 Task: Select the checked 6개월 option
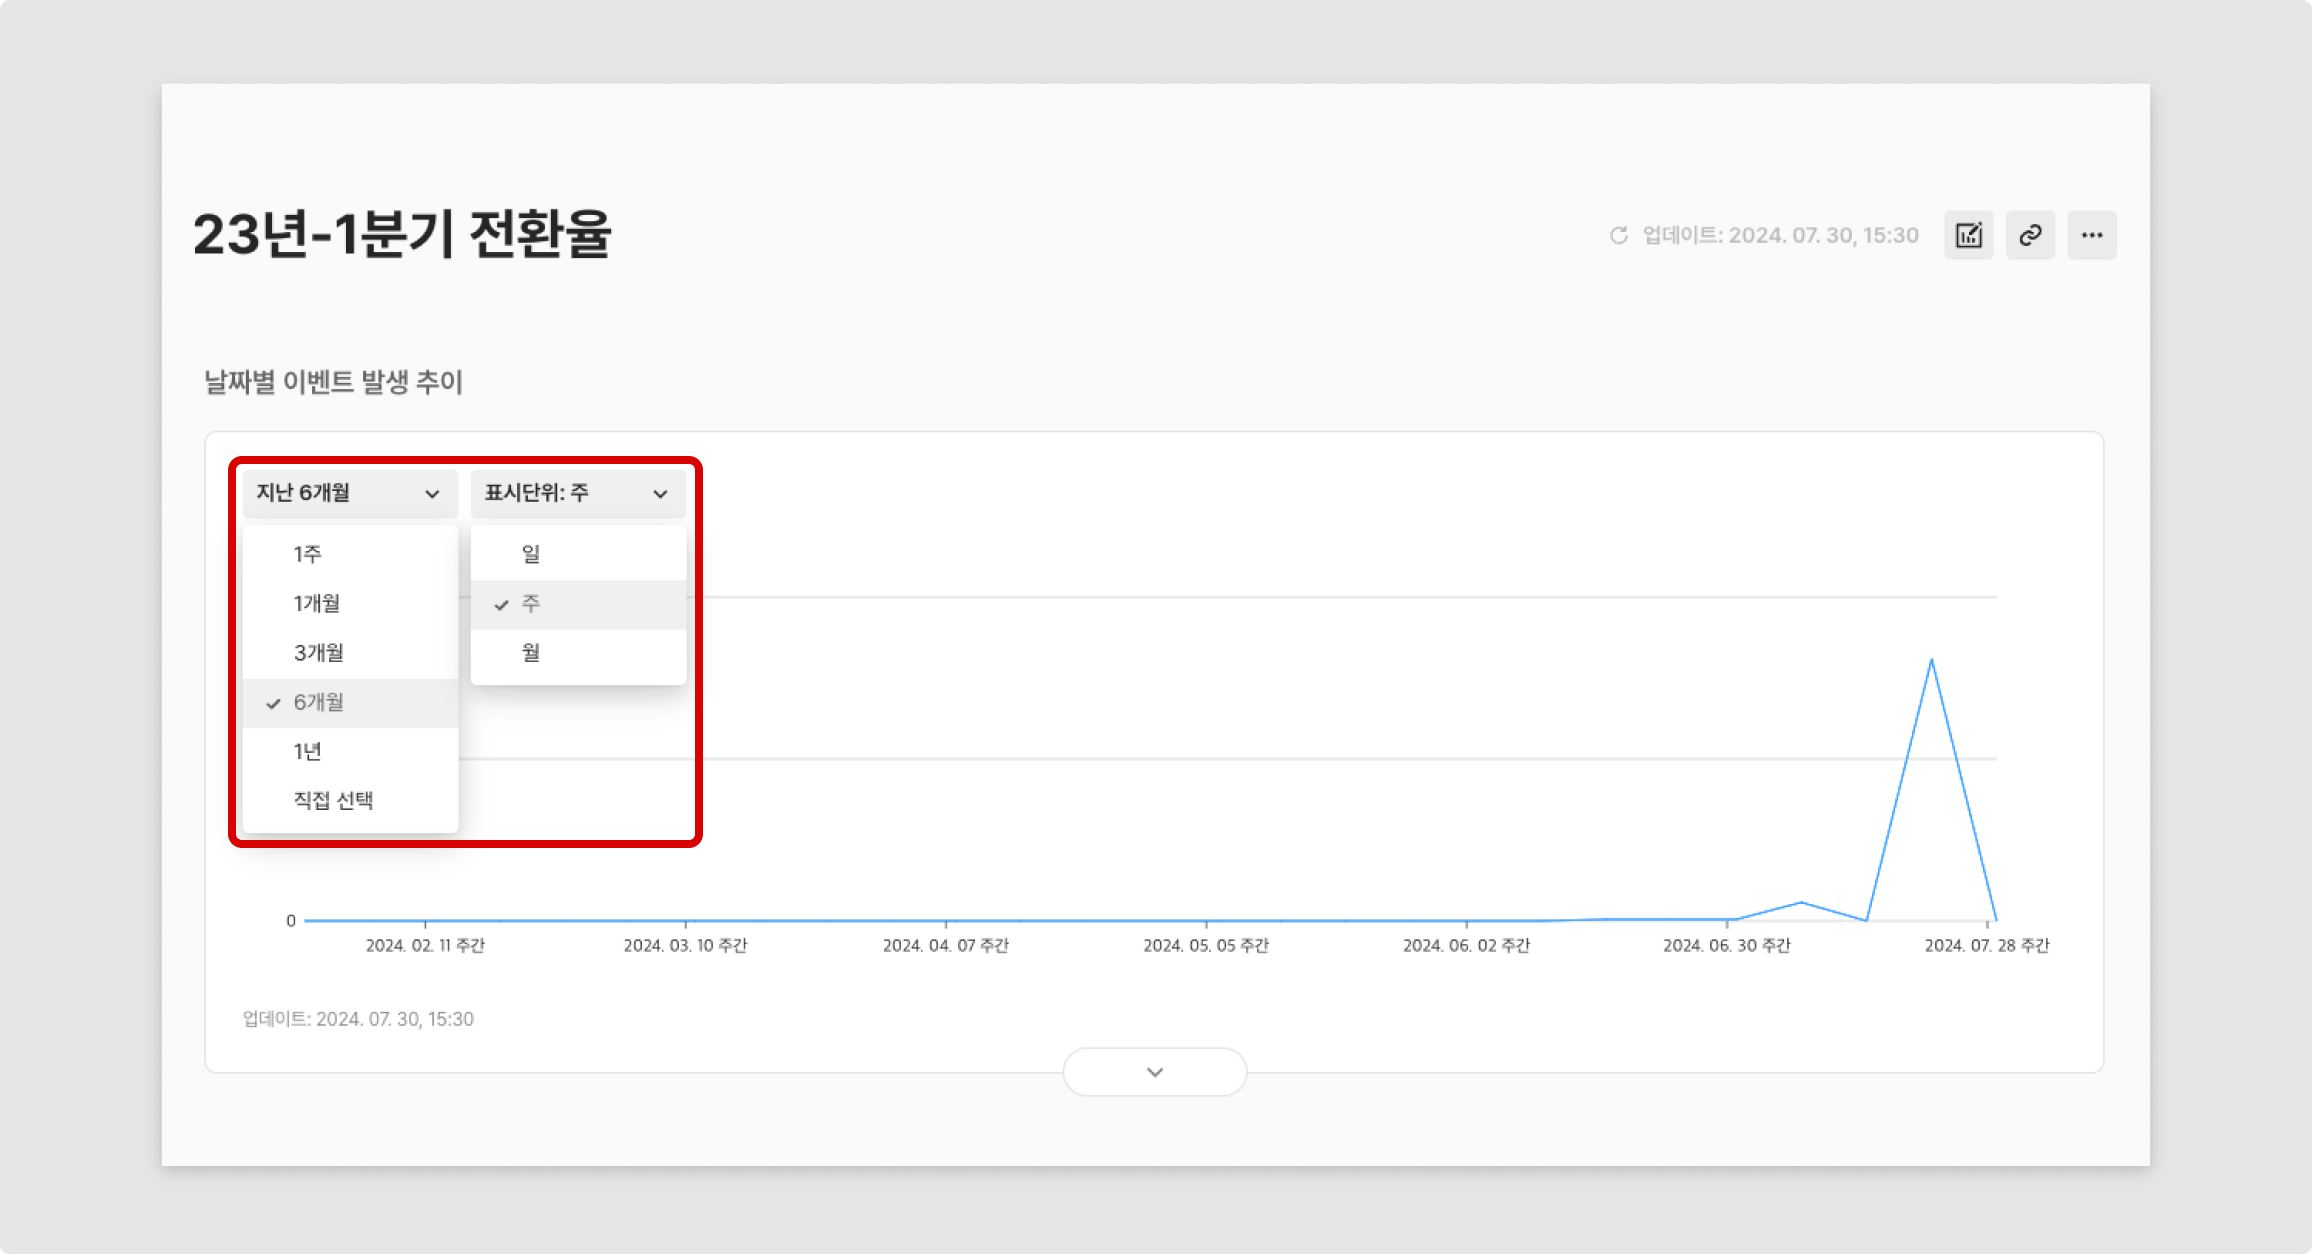(319, 702)
